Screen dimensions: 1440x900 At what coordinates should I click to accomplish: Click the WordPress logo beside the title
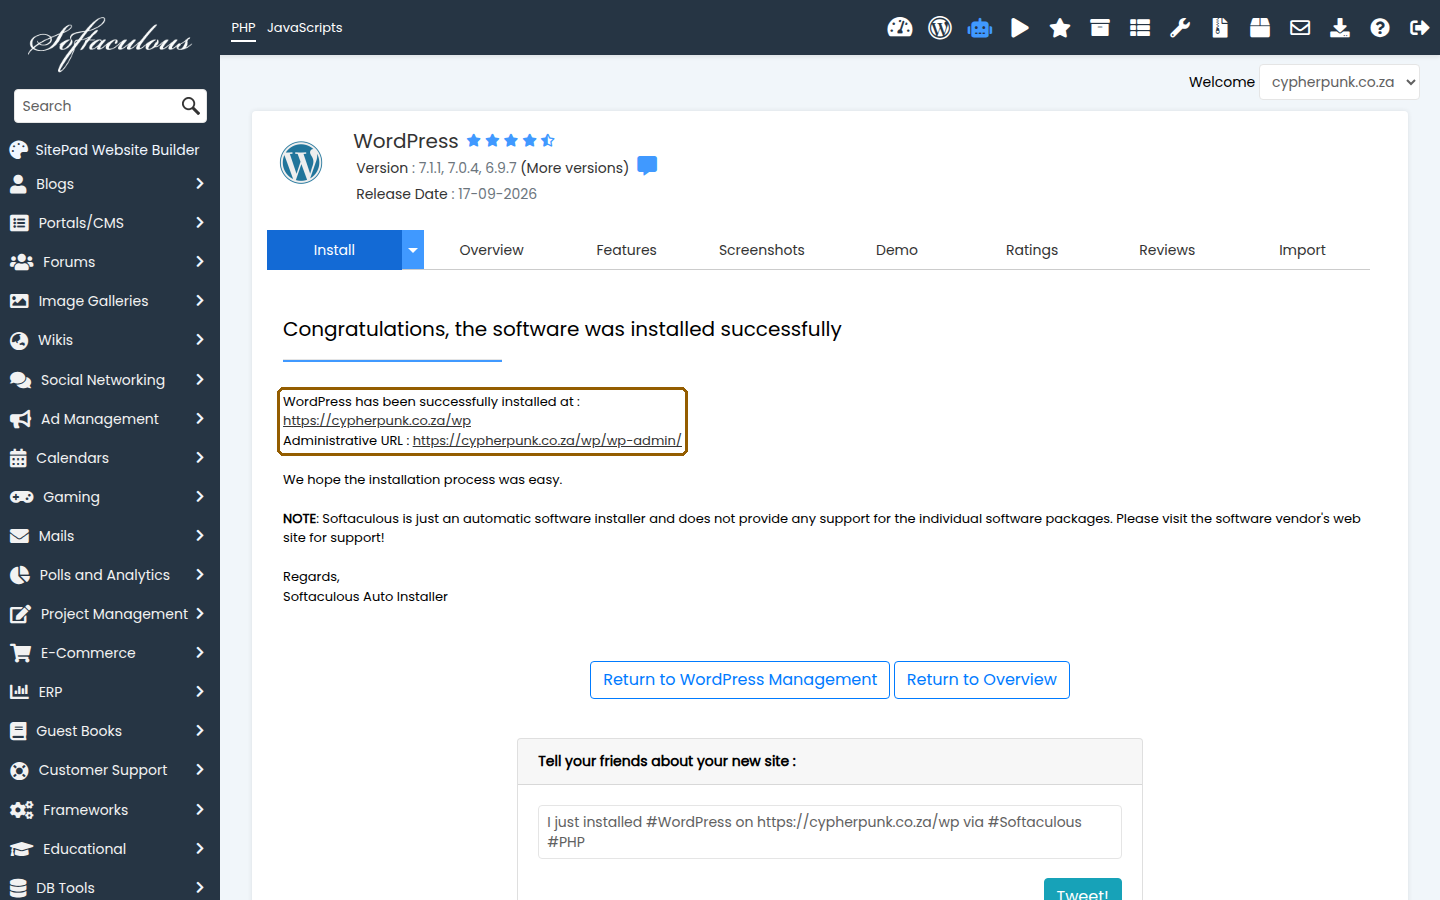(x=301, y=163)
